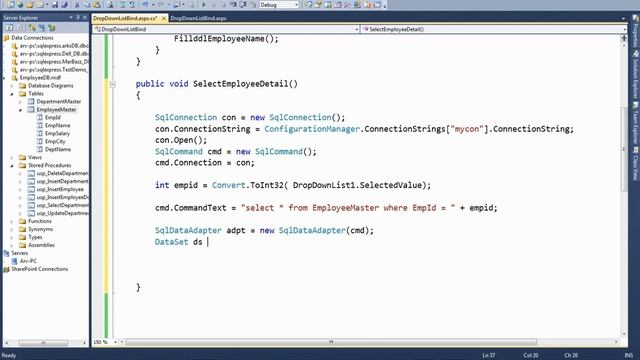The image size is (640, 360).
Task: Open the DropDownListBind class dropdown
Action: click(356, 29)
